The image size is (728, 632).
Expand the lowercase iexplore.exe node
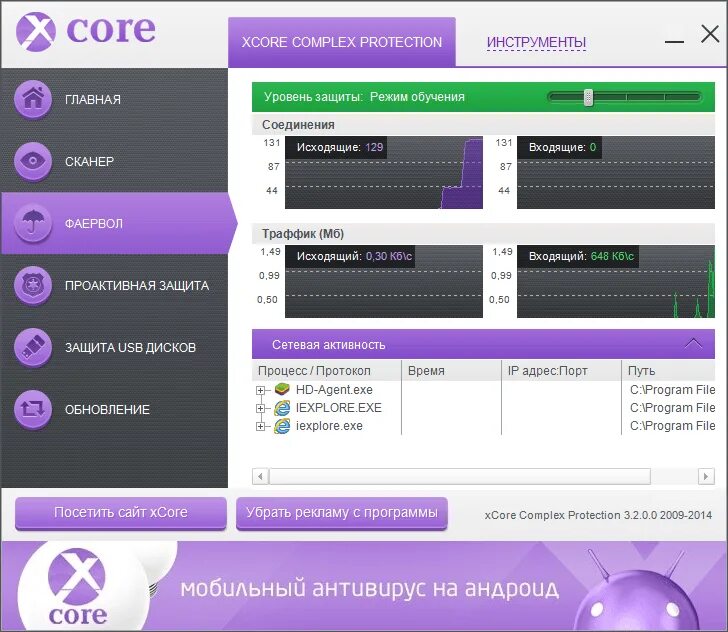[x=260, y=426]
